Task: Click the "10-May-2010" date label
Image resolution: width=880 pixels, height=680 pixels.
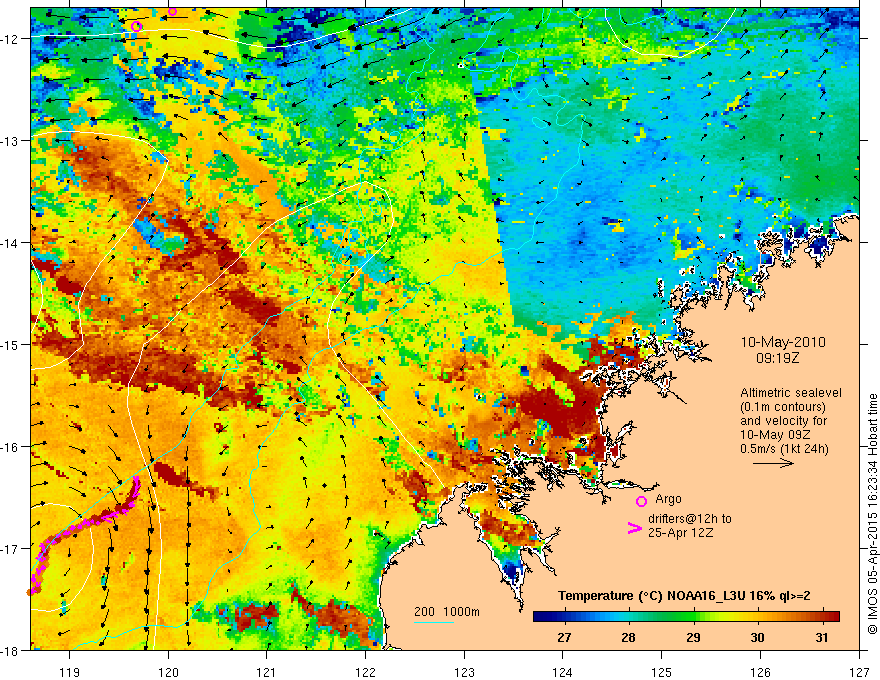Action: 783,342
